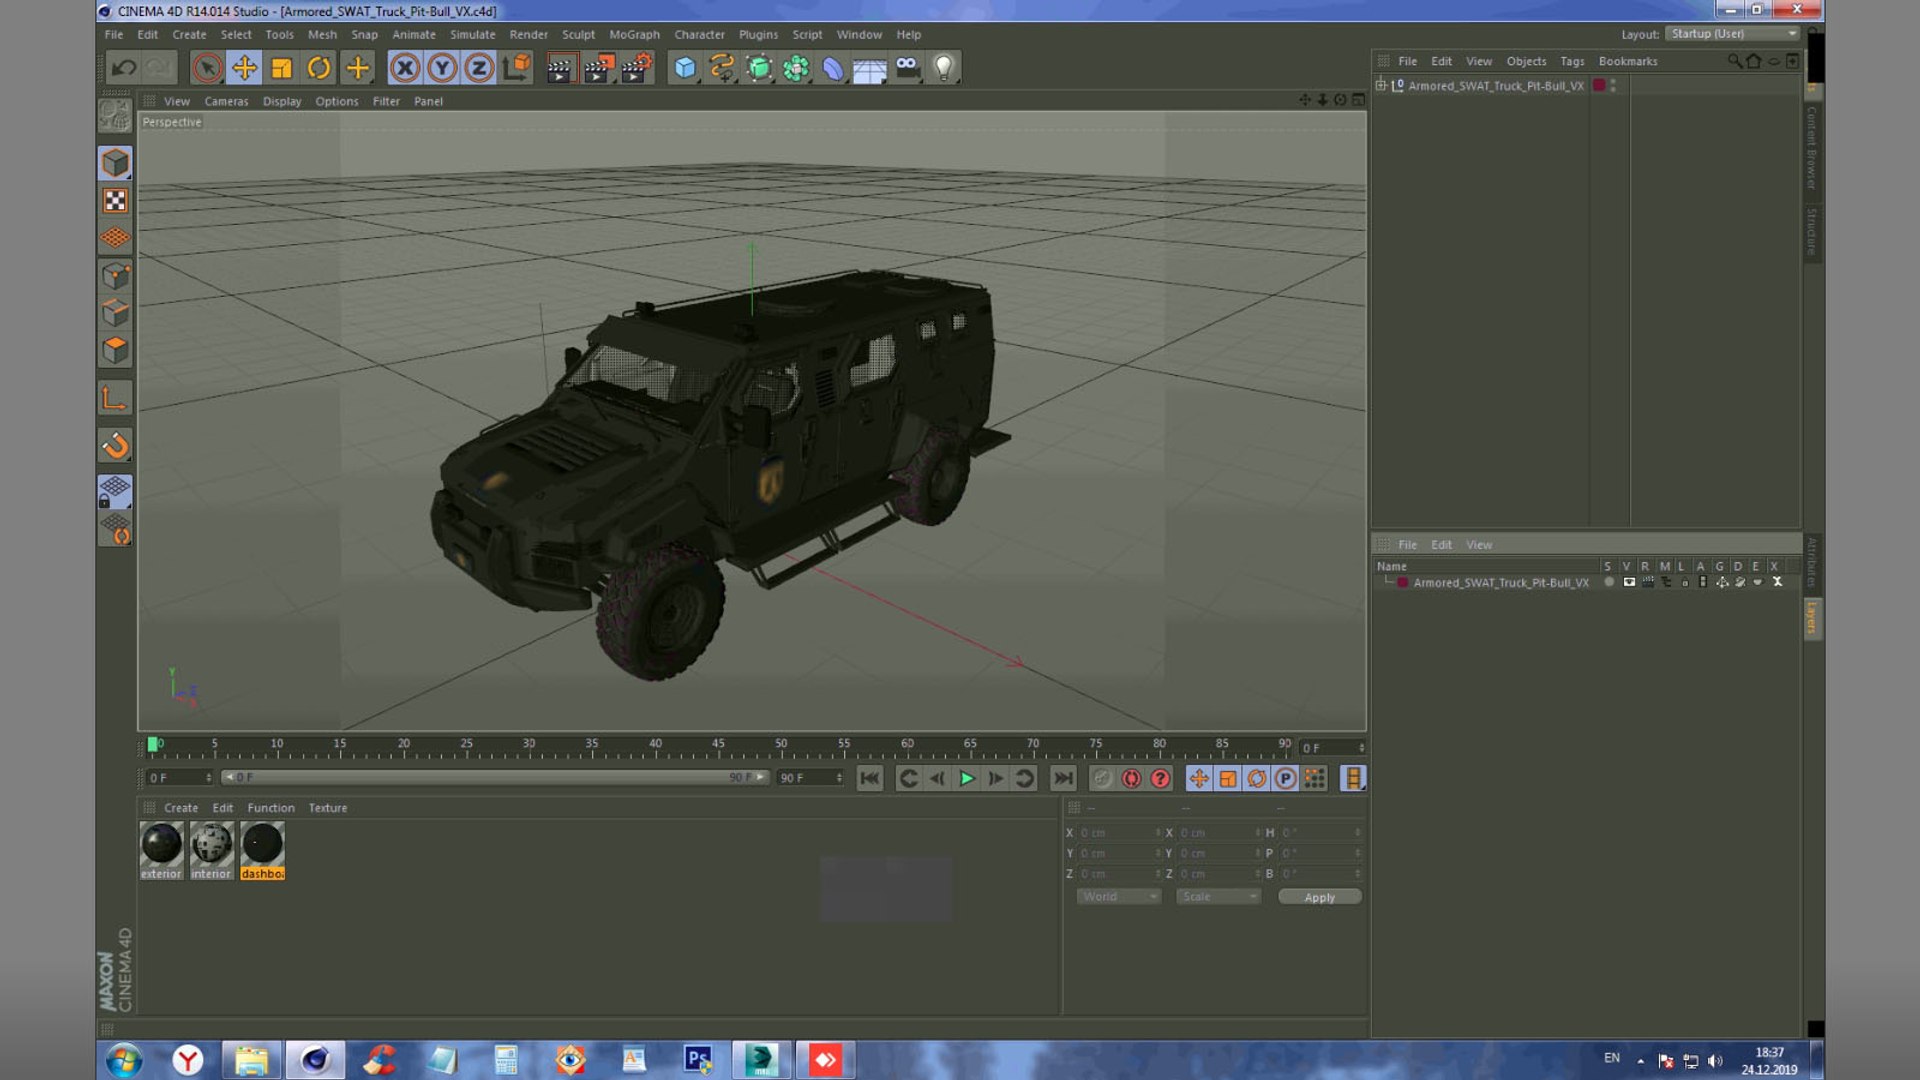Open Photoshop from Windows taskbar
This screenshot has height=1080, width=1920.
click(698, 1059)
